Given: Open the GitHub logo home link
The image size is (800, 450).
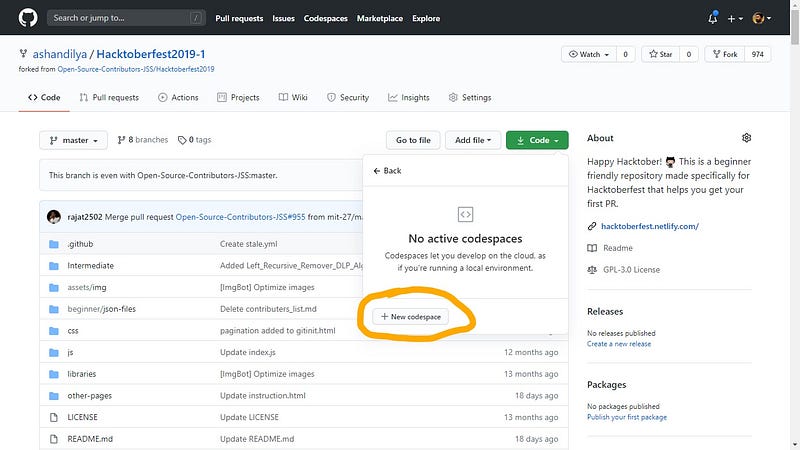Looking at the screenshot, I should coord(28,18).
